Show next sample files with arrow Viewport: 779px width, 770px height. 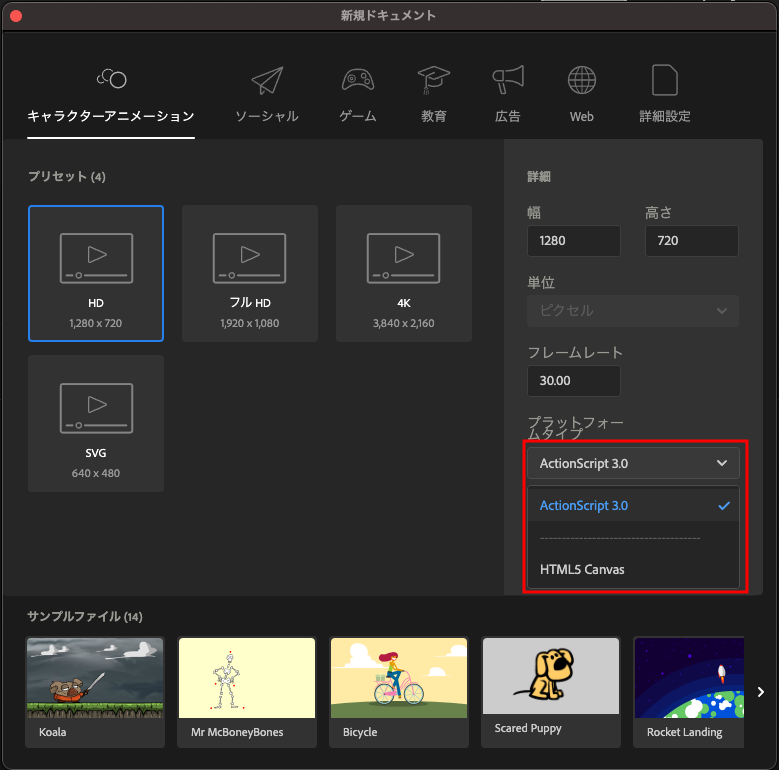[x=761, y=692]
